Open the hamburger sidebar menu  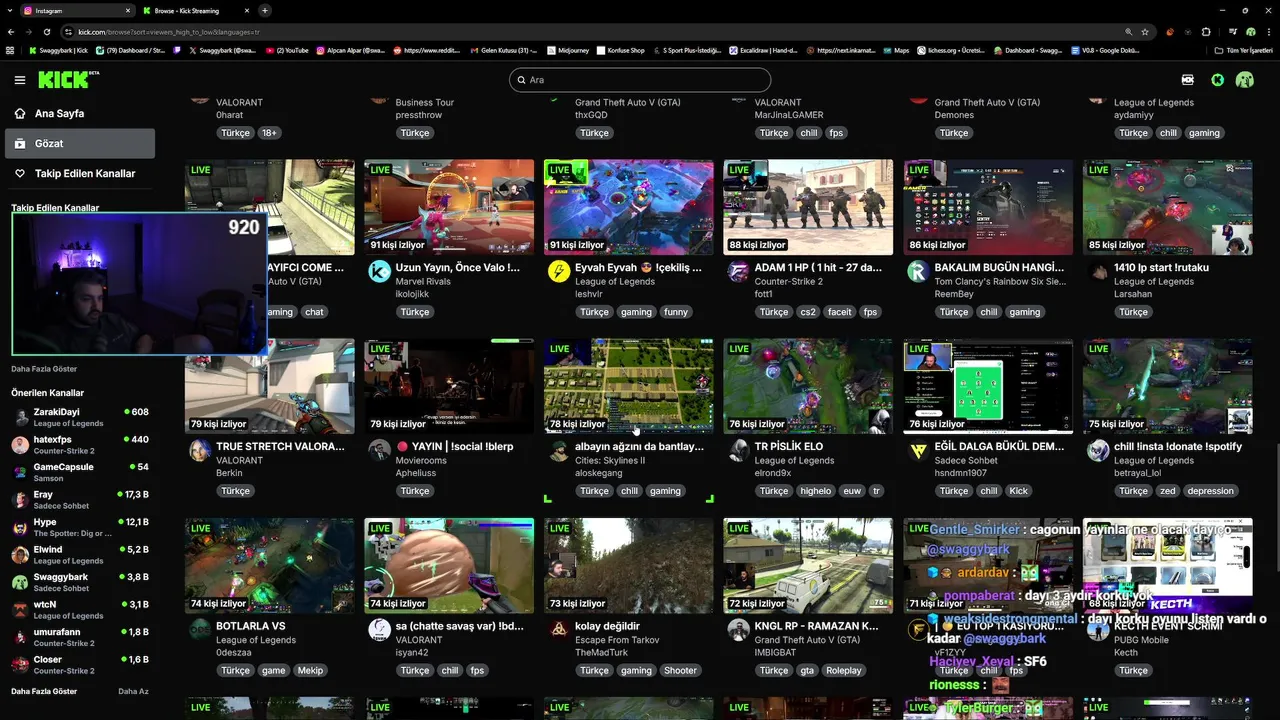tap(20, 80)
